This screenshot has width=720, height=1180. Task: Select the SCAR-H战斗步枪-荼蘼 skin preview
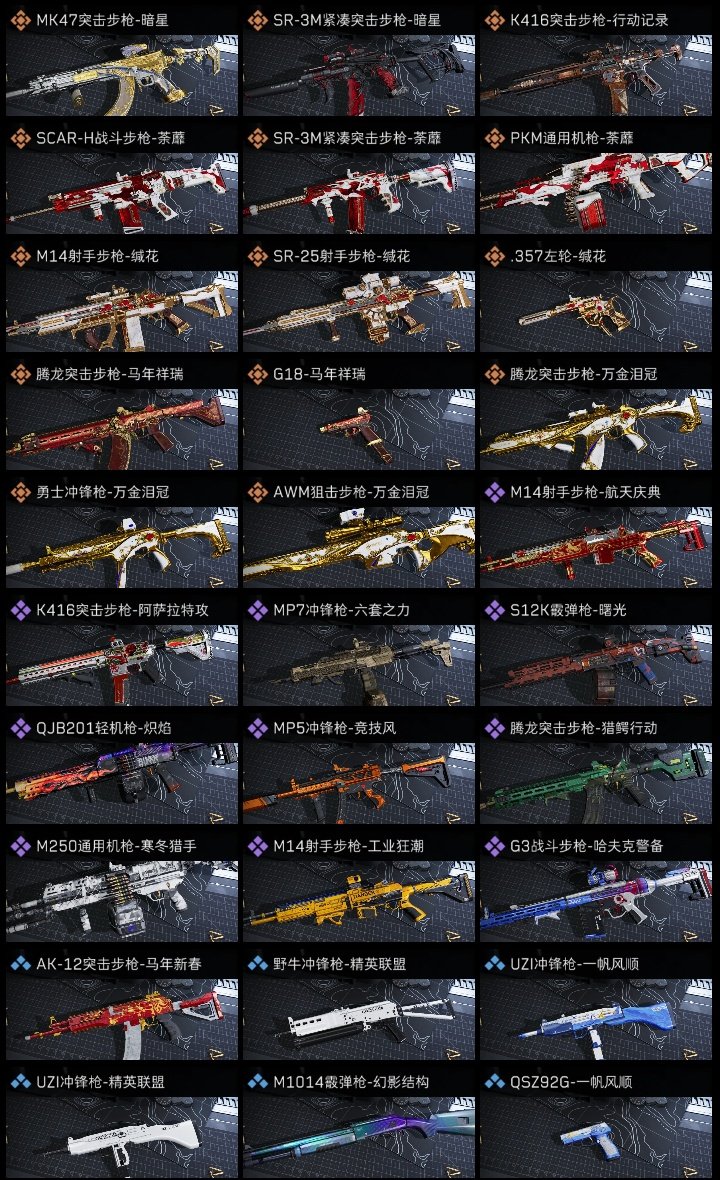[x=122, y=193]
